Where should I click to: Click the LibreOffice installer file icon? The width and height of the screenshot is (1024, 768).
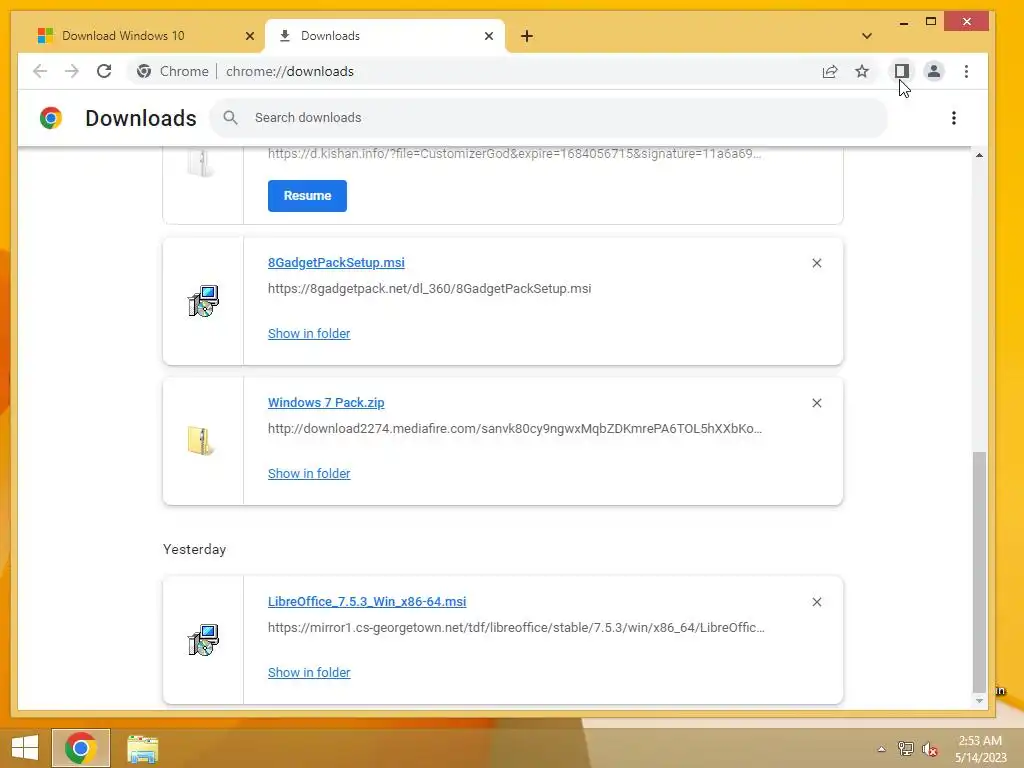tap(203, 640)
